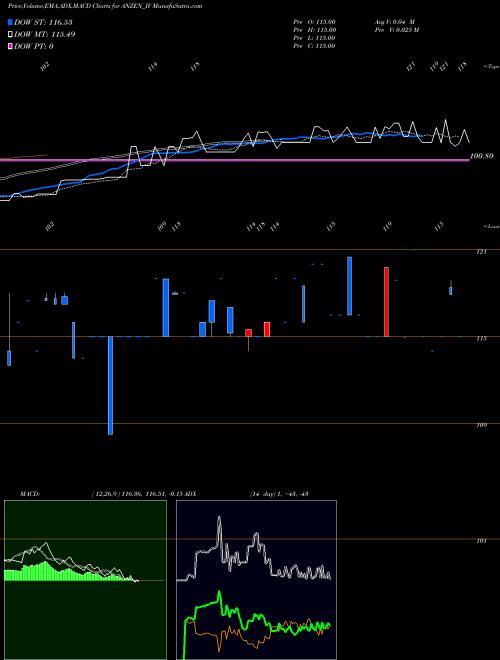The image size is (500, 660).
Task: Click the green MACD histogram panel
Action: (x=85, y=580)
